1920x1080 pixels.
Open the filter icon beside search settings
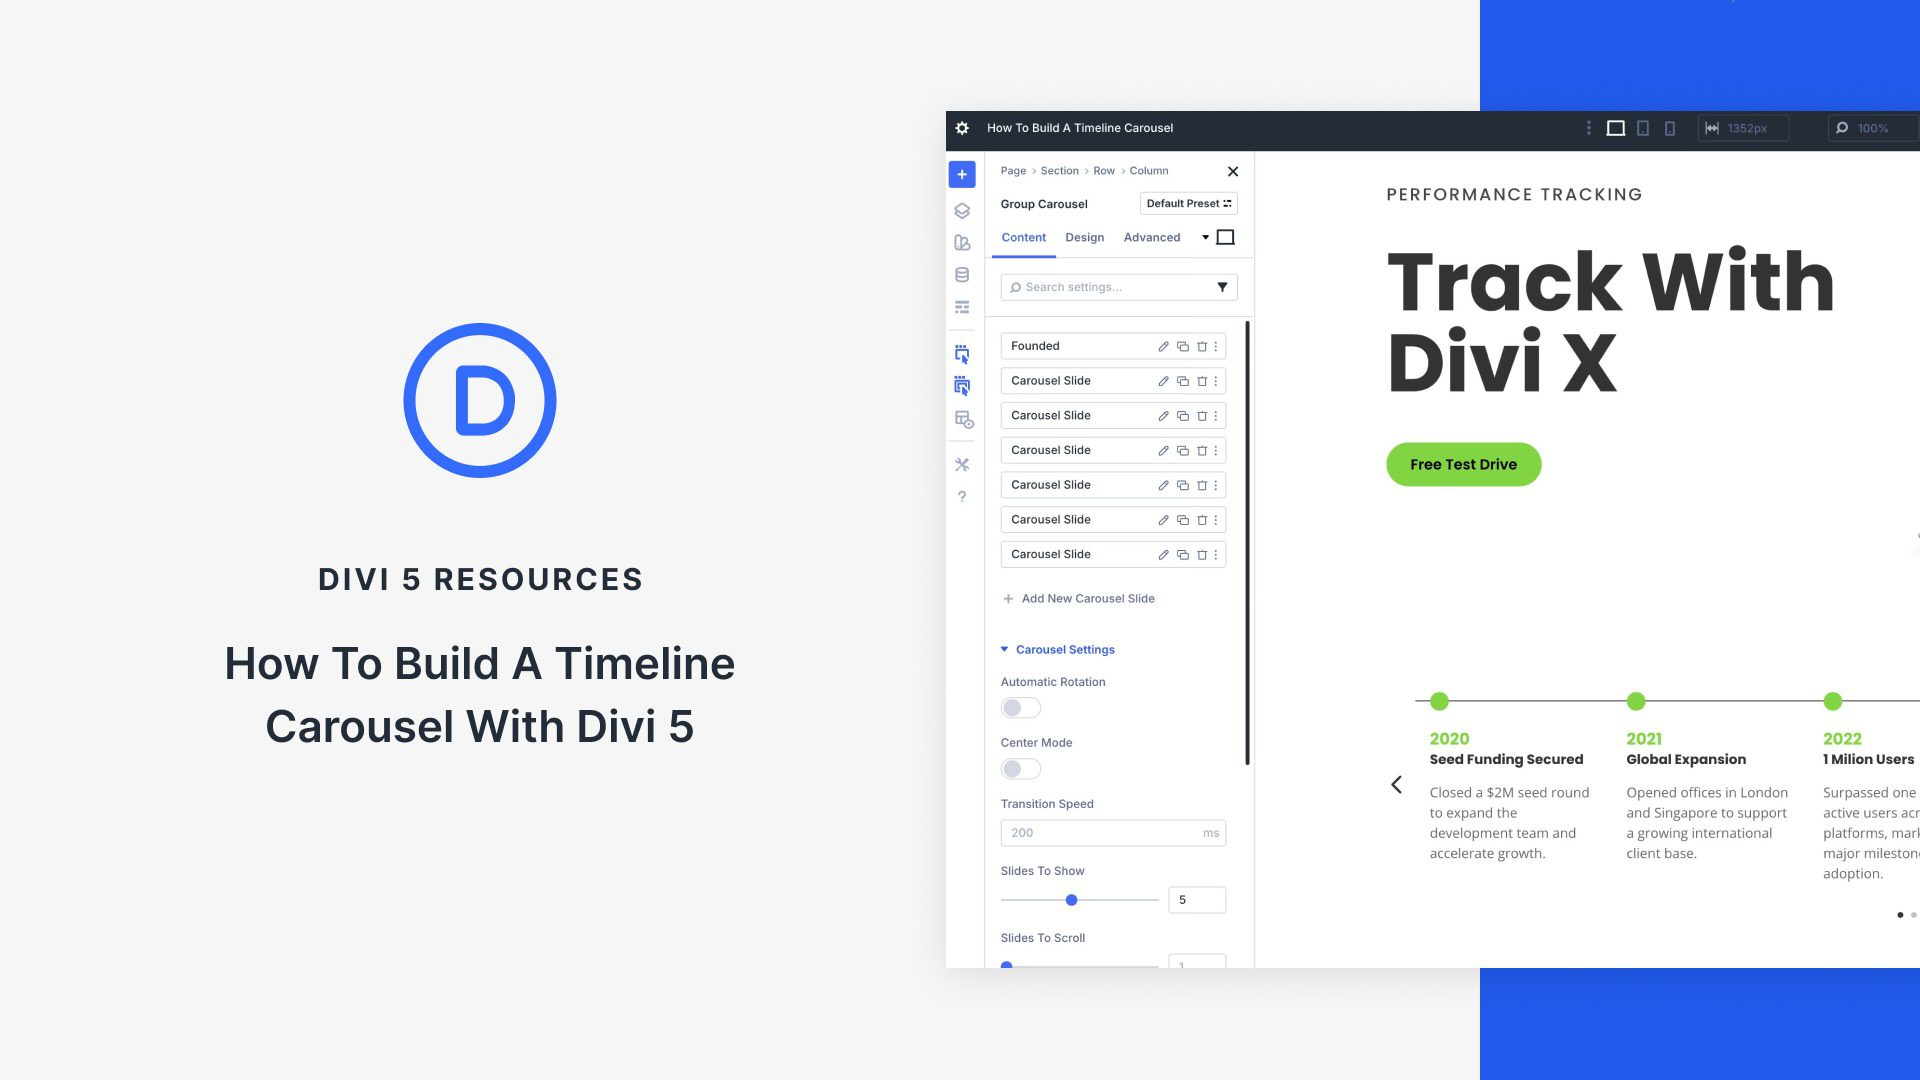(1221, 287)
